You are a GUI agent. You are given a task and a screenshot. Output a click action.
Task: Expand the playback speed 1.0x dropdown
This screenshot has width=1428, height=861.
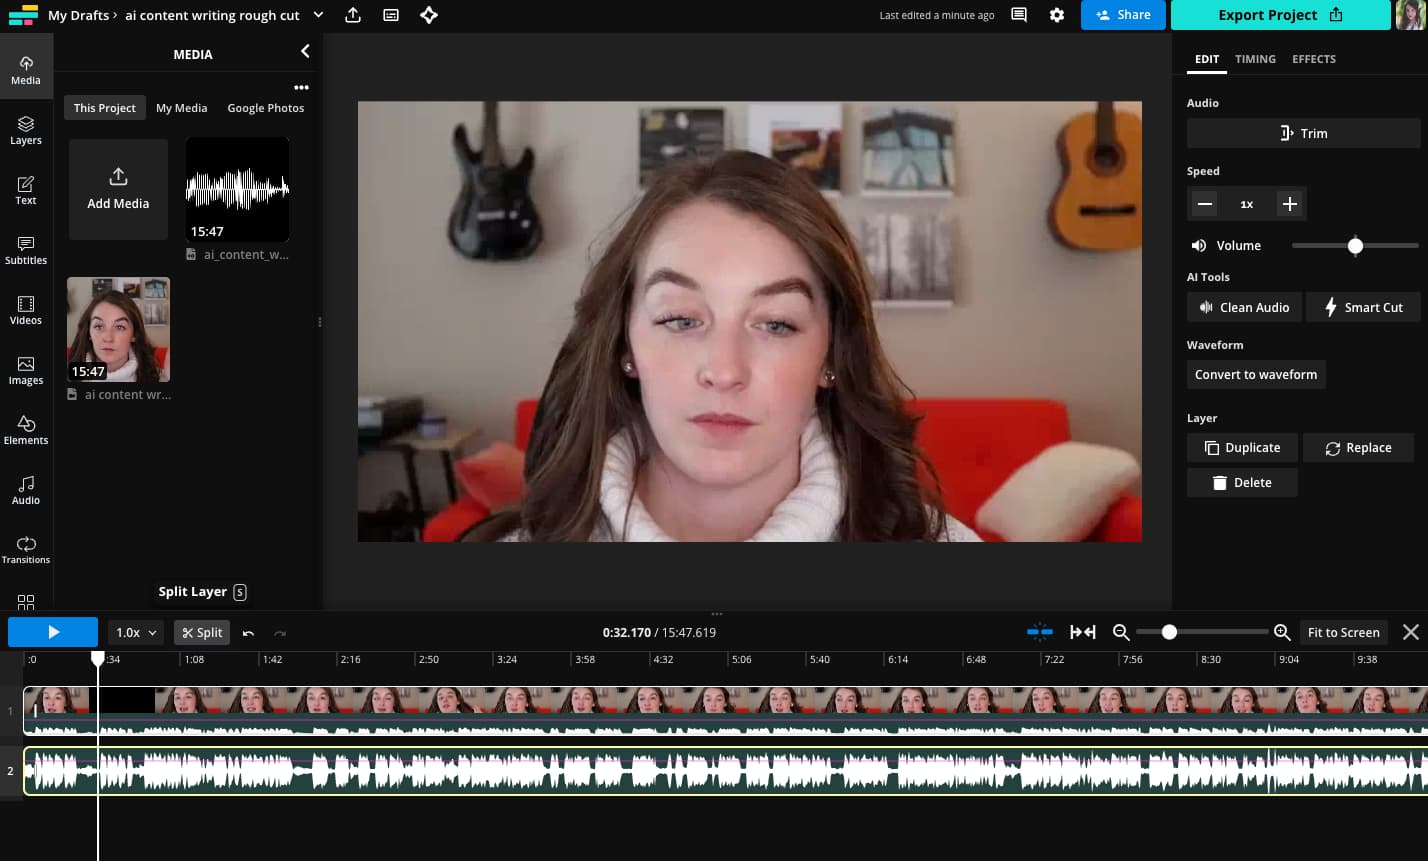pos(136,632)
